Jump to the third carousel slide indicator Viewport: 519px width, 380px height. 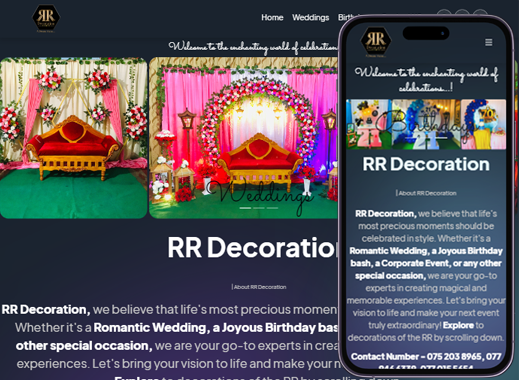click(272, 208)
